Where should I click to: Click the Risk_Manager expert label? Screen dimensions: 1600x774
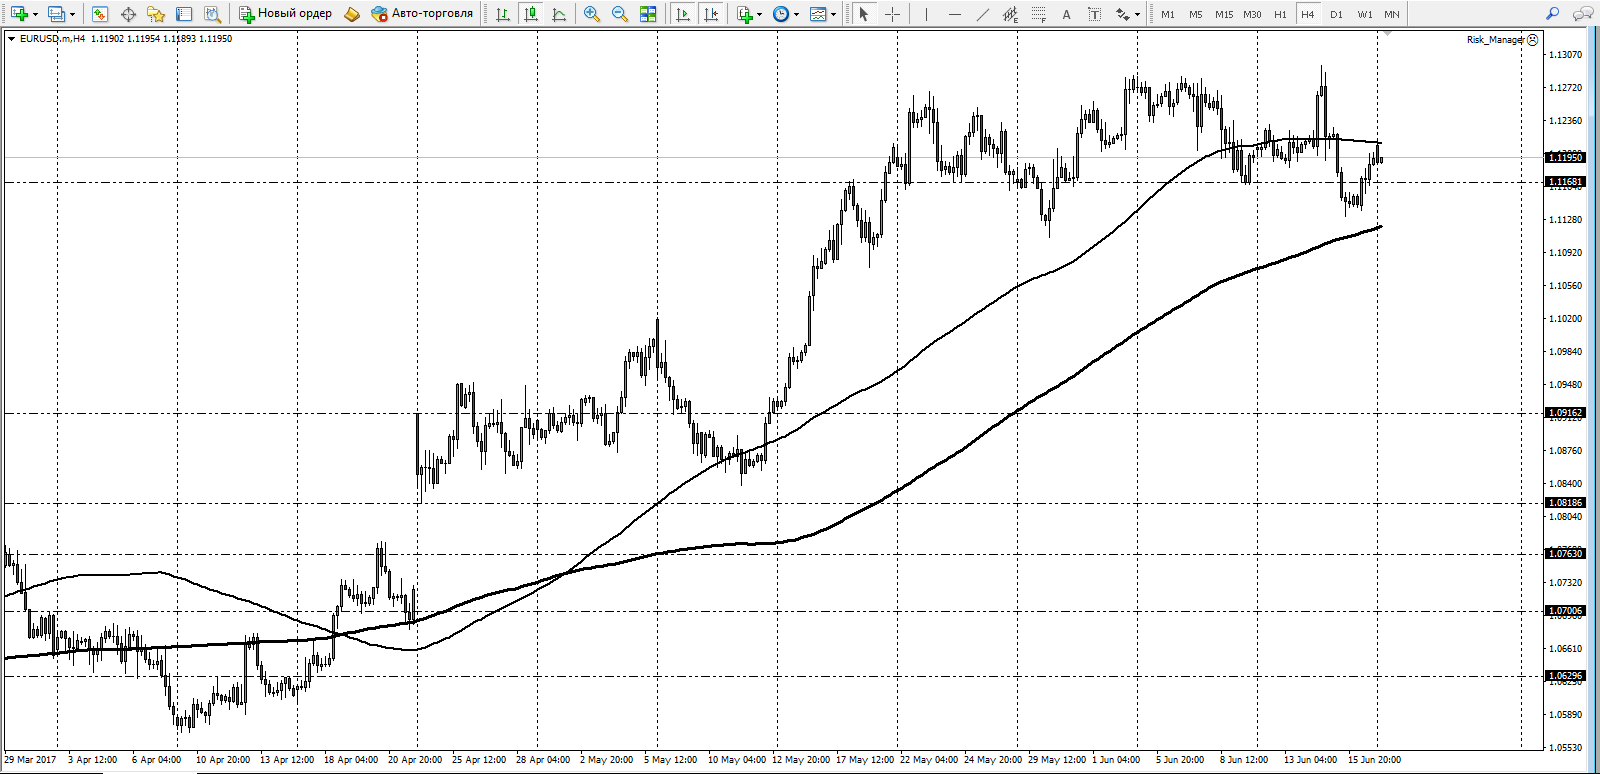tap(1495, 40)
